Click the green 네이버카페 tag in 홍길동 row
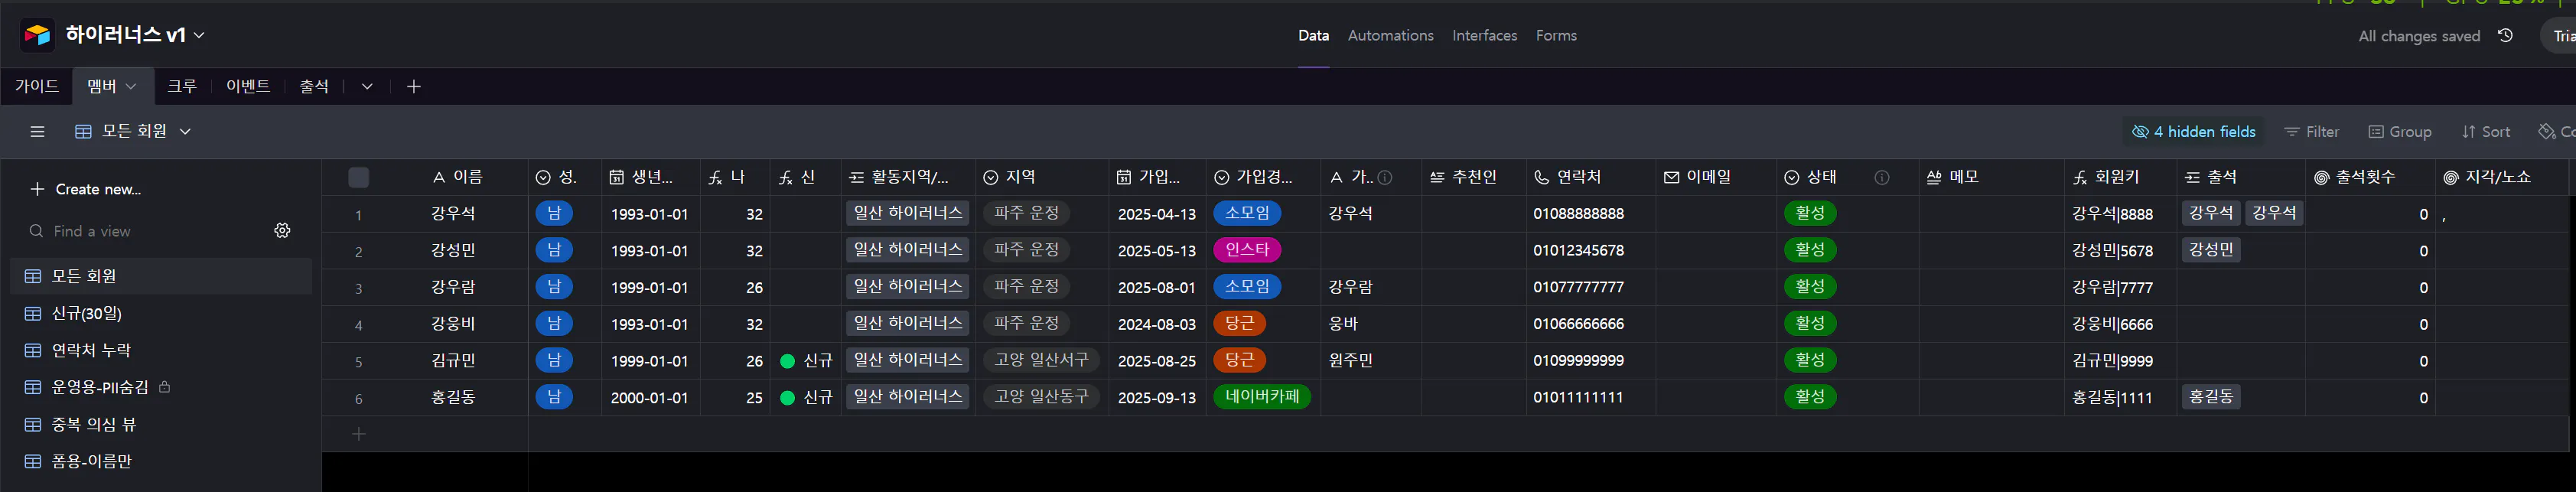The image size is (2576, 492). tap(1262, 397)
